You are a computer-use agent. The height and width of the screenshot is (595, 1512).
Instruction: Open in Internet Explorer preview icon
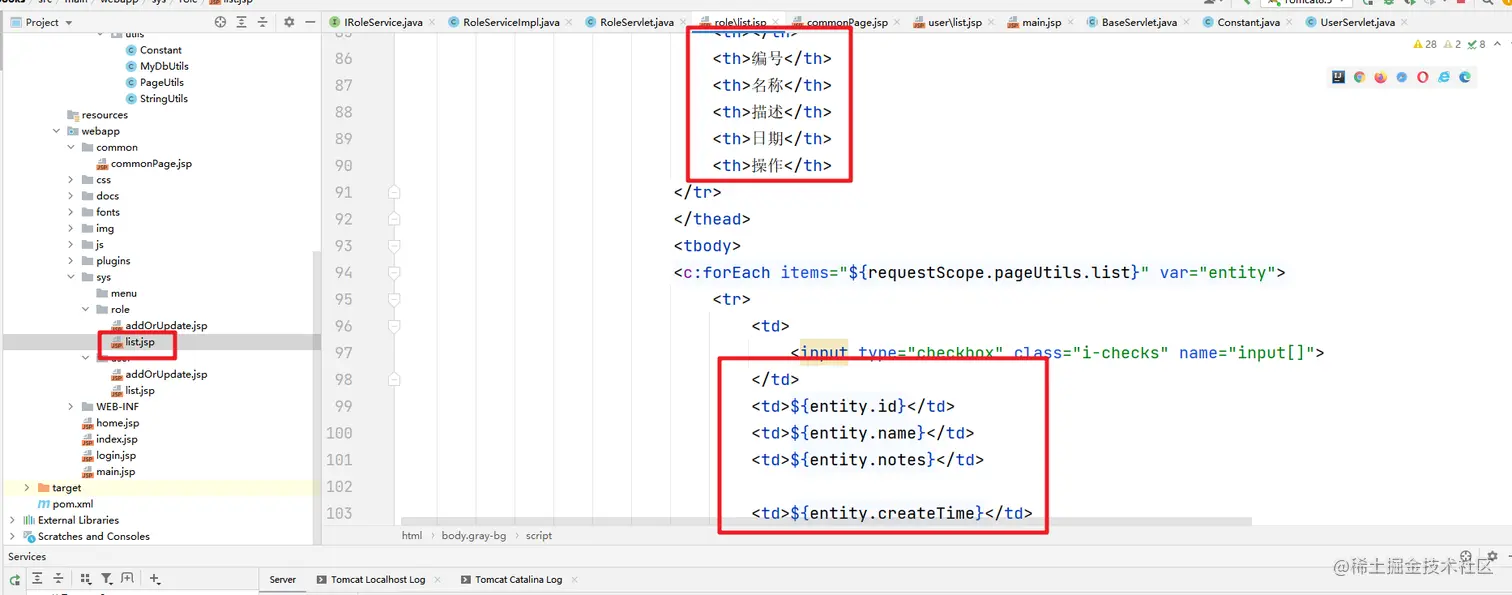pos(1443,77)
